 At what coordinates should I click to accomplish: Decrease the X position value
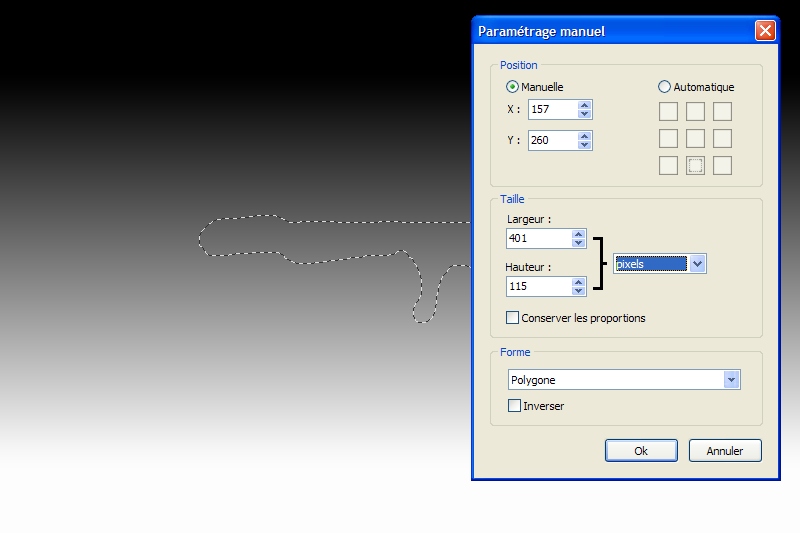tap(585, 114)
